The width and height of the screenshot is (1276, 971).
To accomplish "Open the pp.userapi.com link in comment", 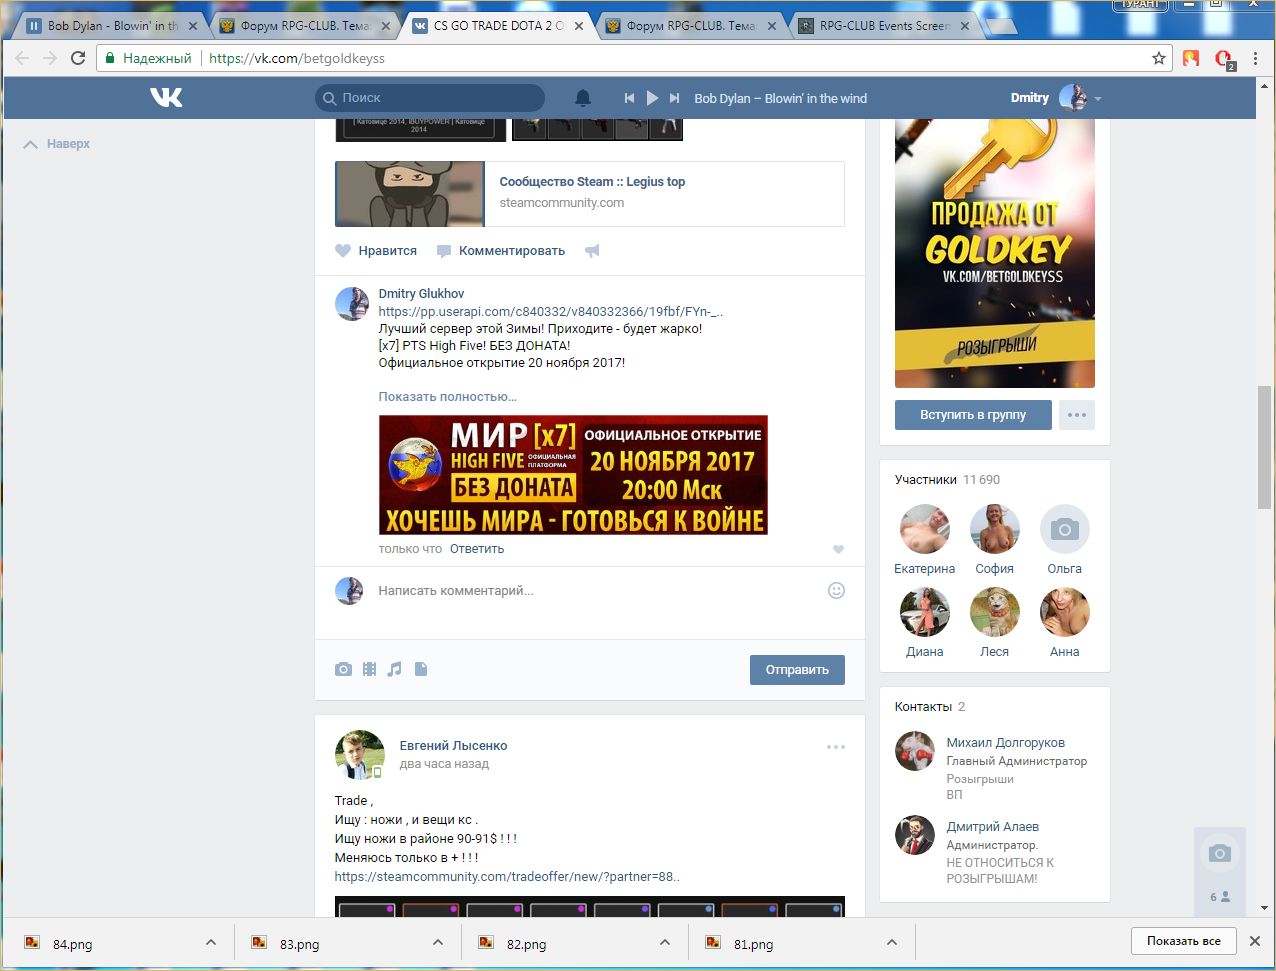I will click(x=550, y=311).
